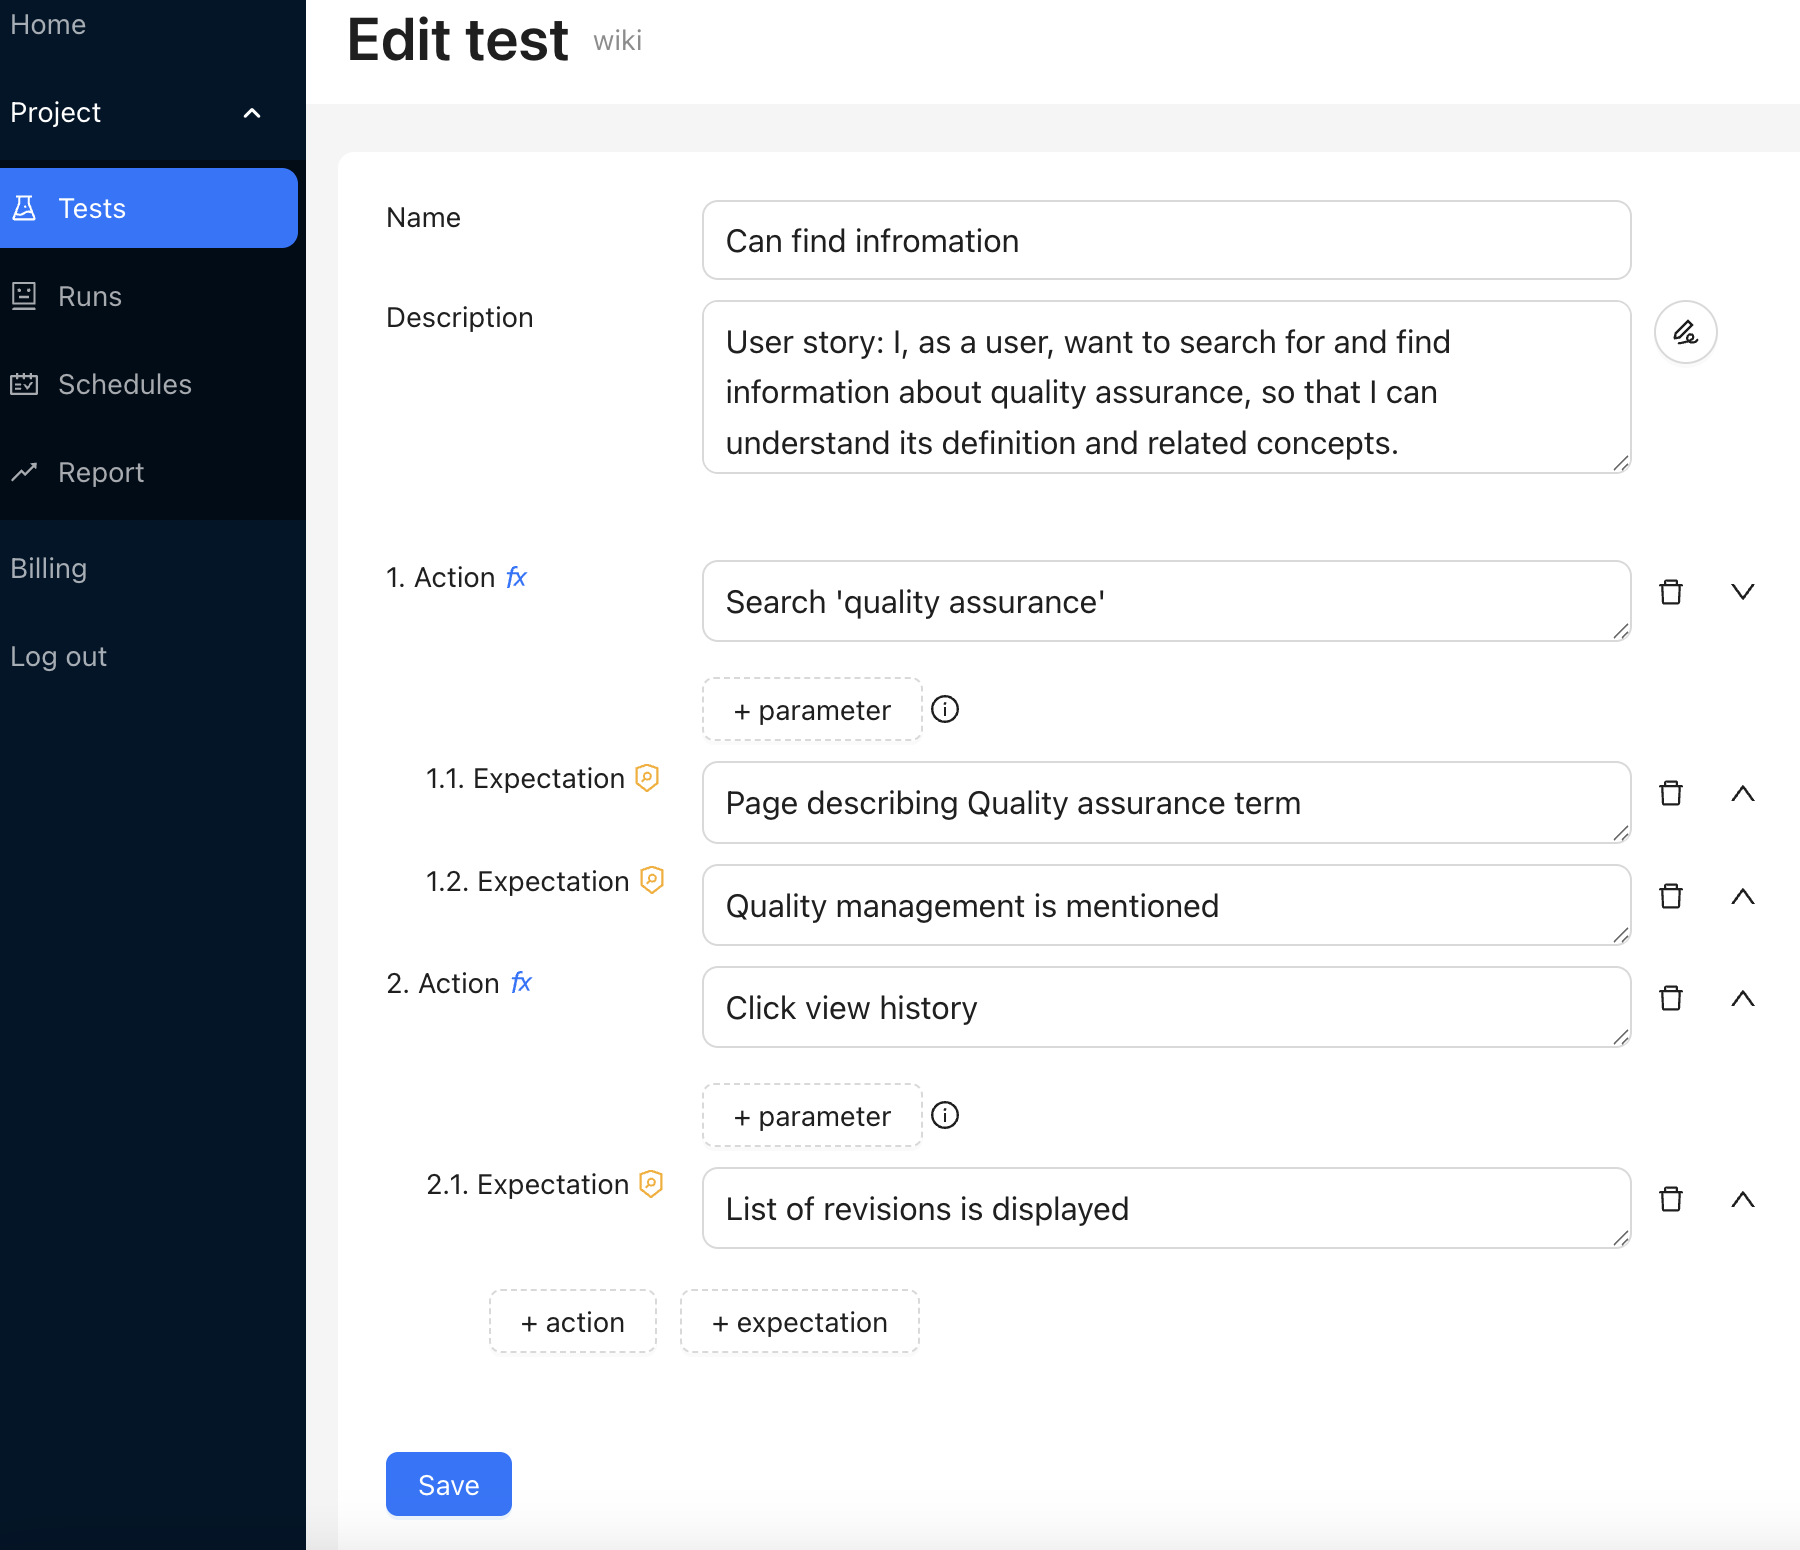Viewport: 1800px width, 1550px height.
Task: Click the shield icon on Expectation 1.1
Action: 648,778
